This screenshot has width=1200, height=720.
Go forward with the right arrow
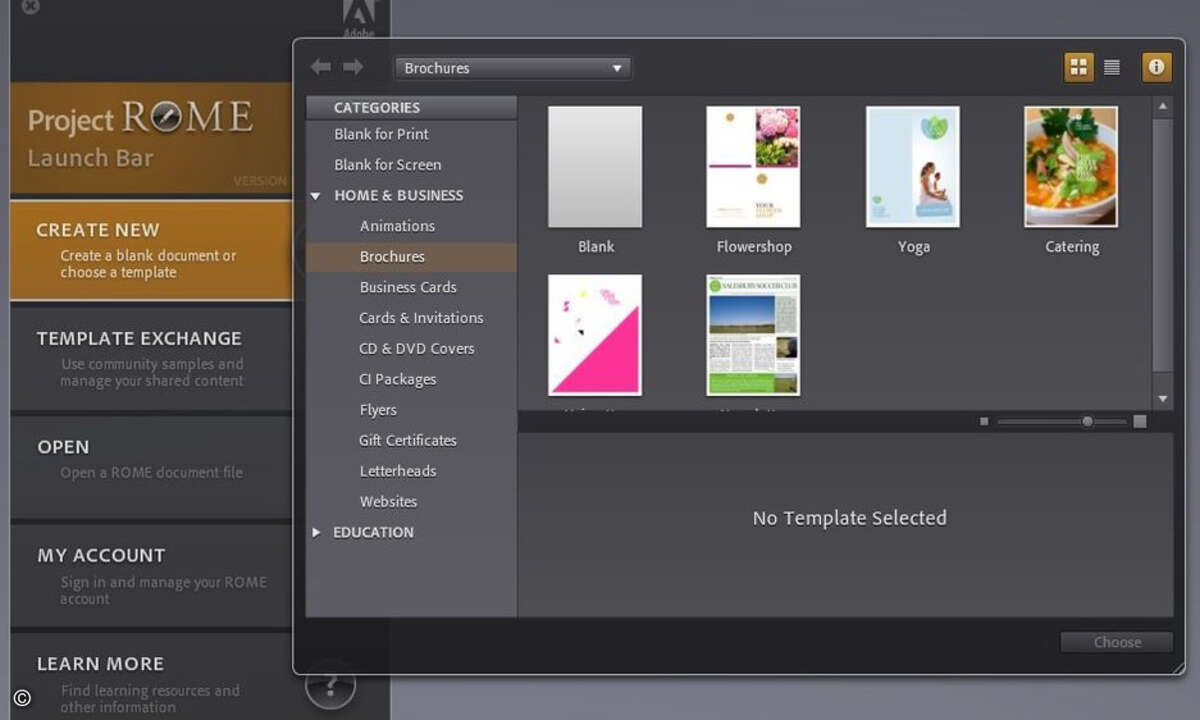click(x=353, y=67)
